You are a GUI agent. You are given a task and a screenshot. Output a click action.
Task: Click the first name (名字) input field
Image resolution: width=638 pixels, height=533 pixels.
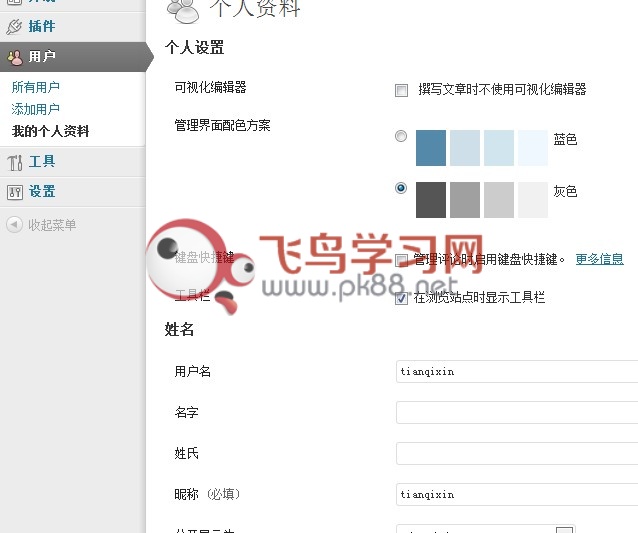tap(516, 413)
